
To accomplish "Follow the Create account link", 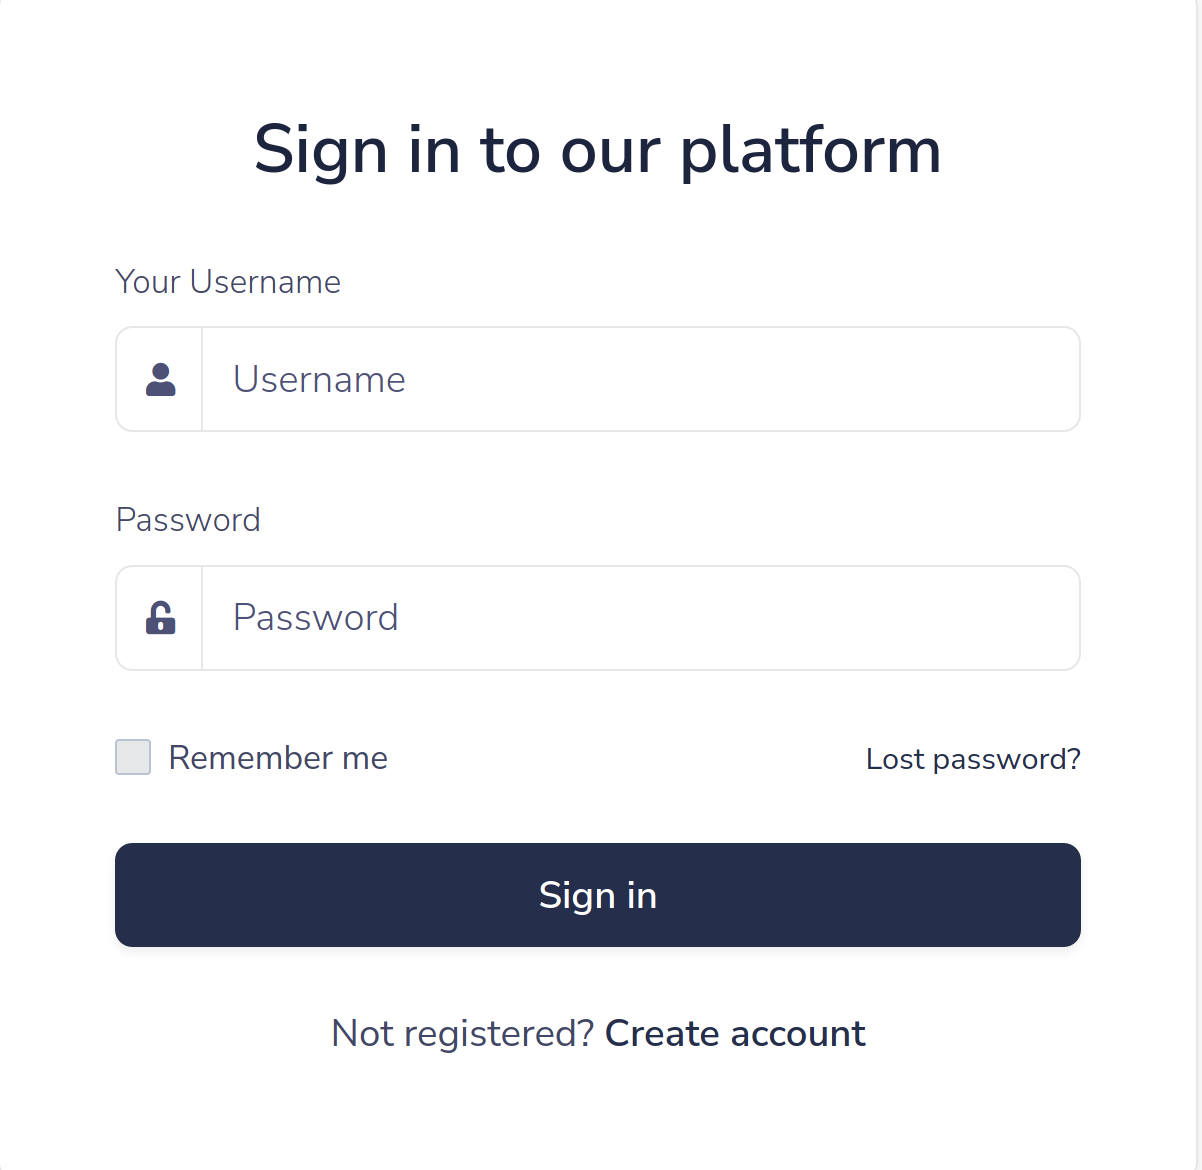I will (x=735, y=1033).
